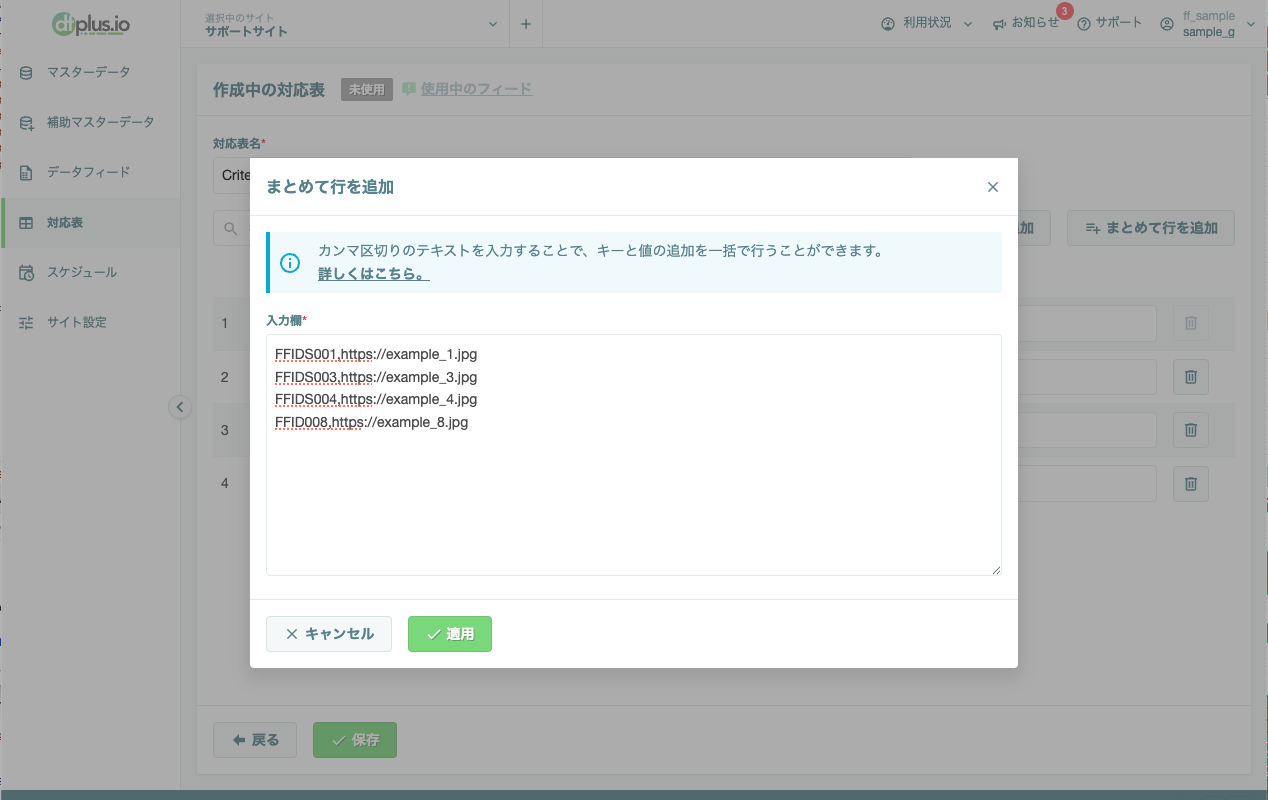Open マスターデータ in the sidebar
1268x800 pixels.
[90, 72]
